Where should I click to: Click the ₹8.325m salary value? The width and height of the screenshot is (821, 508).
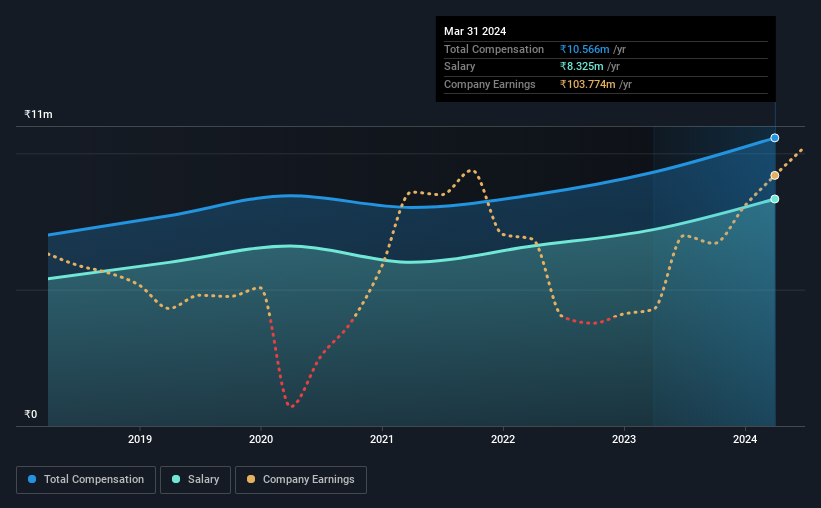pos(582,67)
